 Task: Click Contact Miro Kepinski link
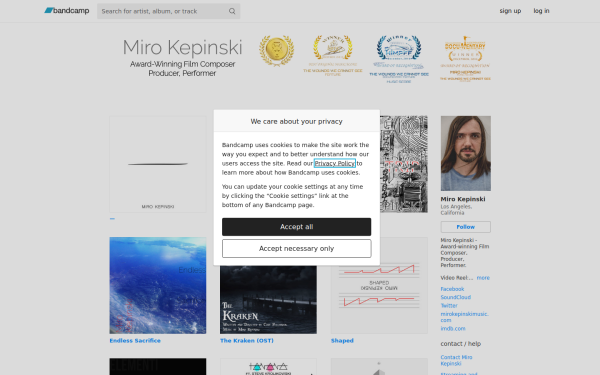(x=456, y=360)
